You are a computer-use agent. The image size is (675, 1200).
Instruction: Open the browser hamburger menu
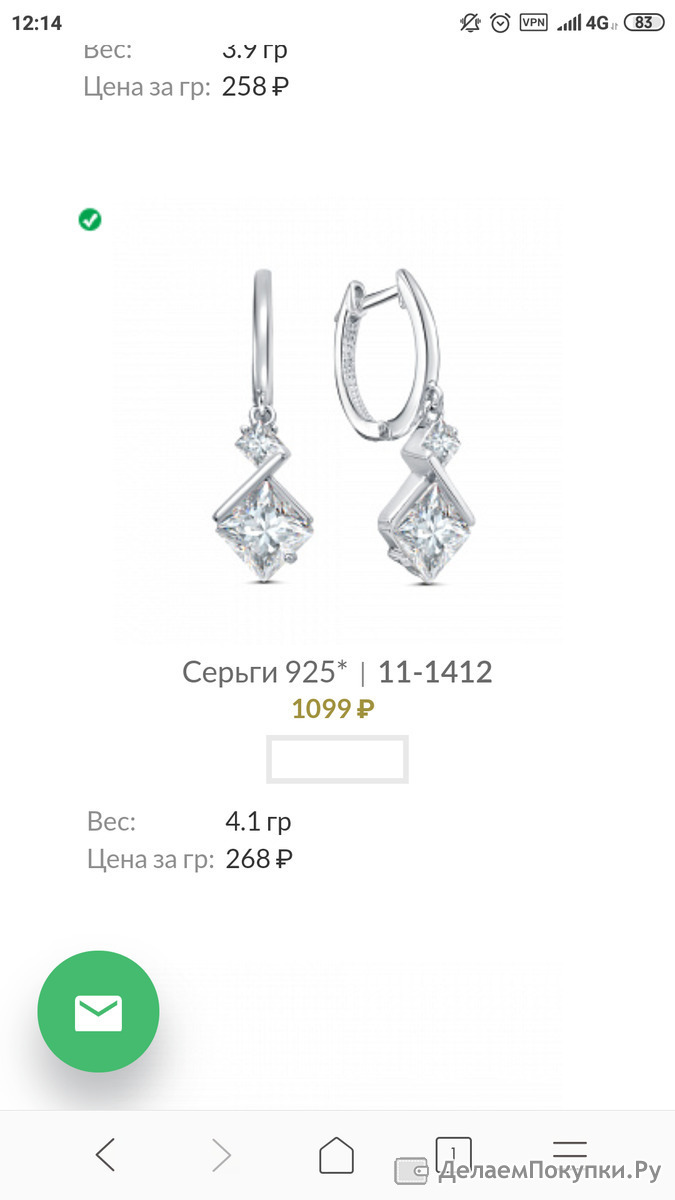pos(570,1148)
